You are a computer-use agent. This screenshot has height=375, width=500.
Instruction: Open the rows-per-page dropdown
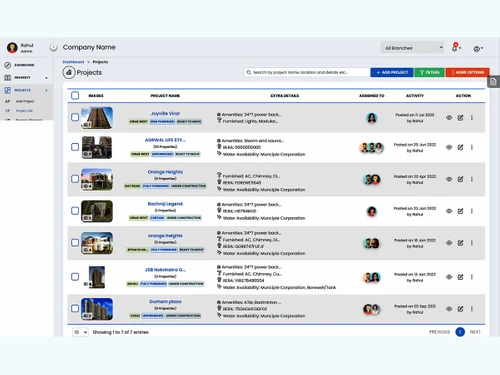[80, 332]
